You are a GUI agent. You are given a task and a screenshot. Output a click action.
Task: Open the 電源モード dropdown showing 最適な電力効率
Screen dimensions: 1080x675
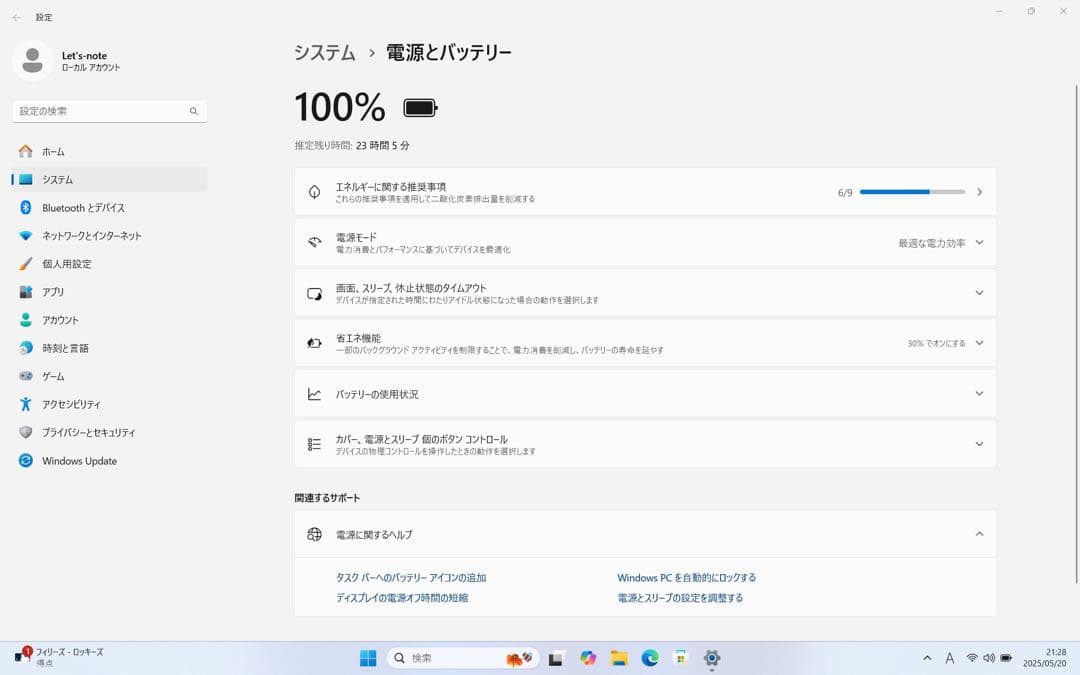(x=978, y=241)
